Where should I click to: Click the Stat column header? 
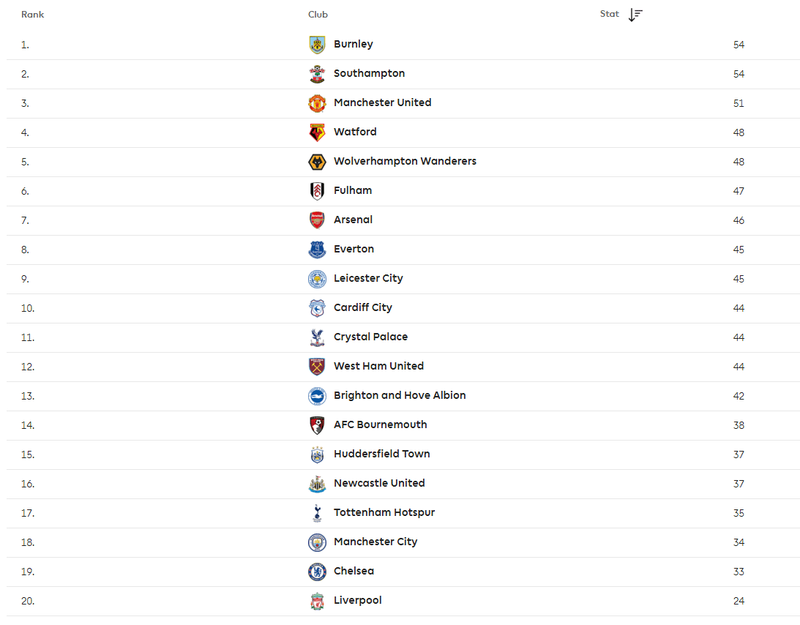click(609, 14)
